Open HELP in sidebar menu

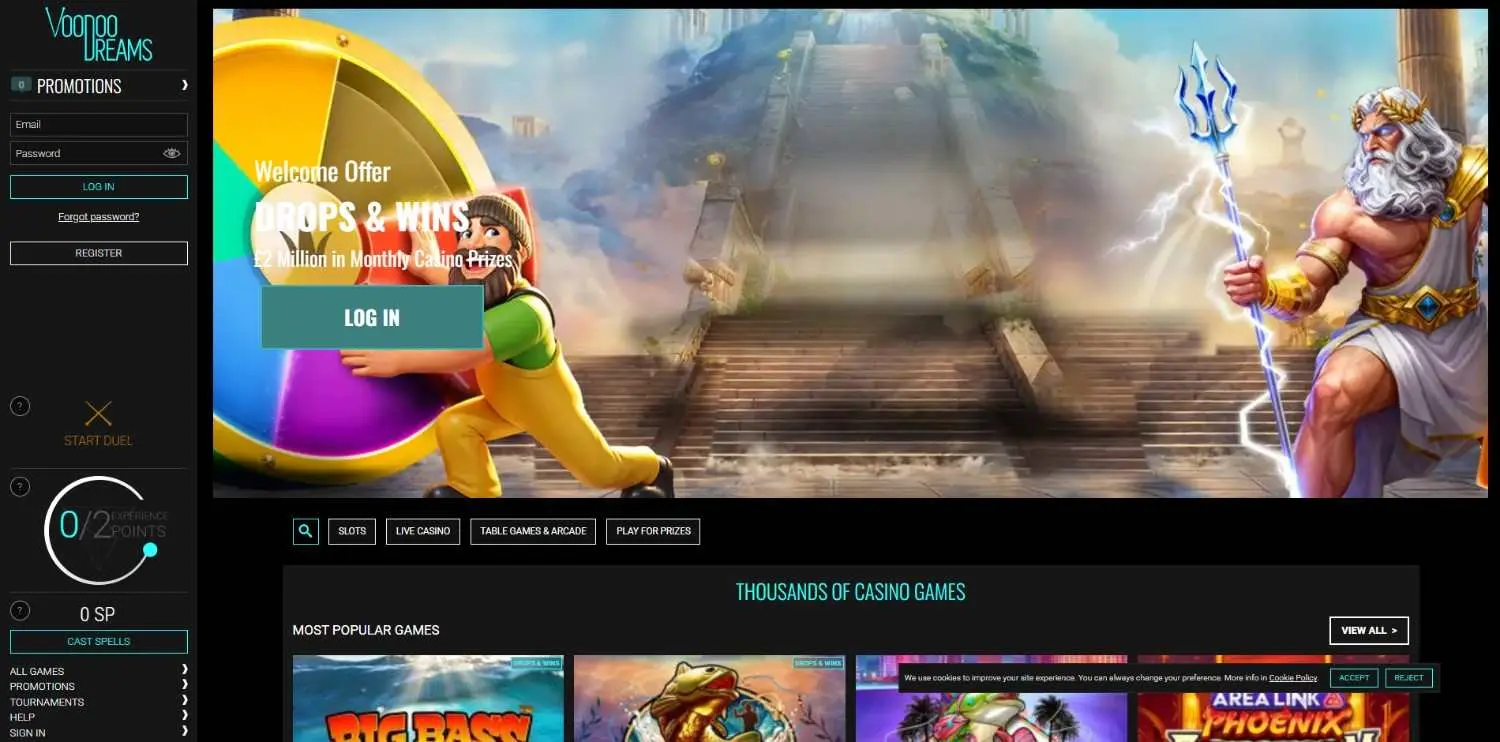coord(22,717)
